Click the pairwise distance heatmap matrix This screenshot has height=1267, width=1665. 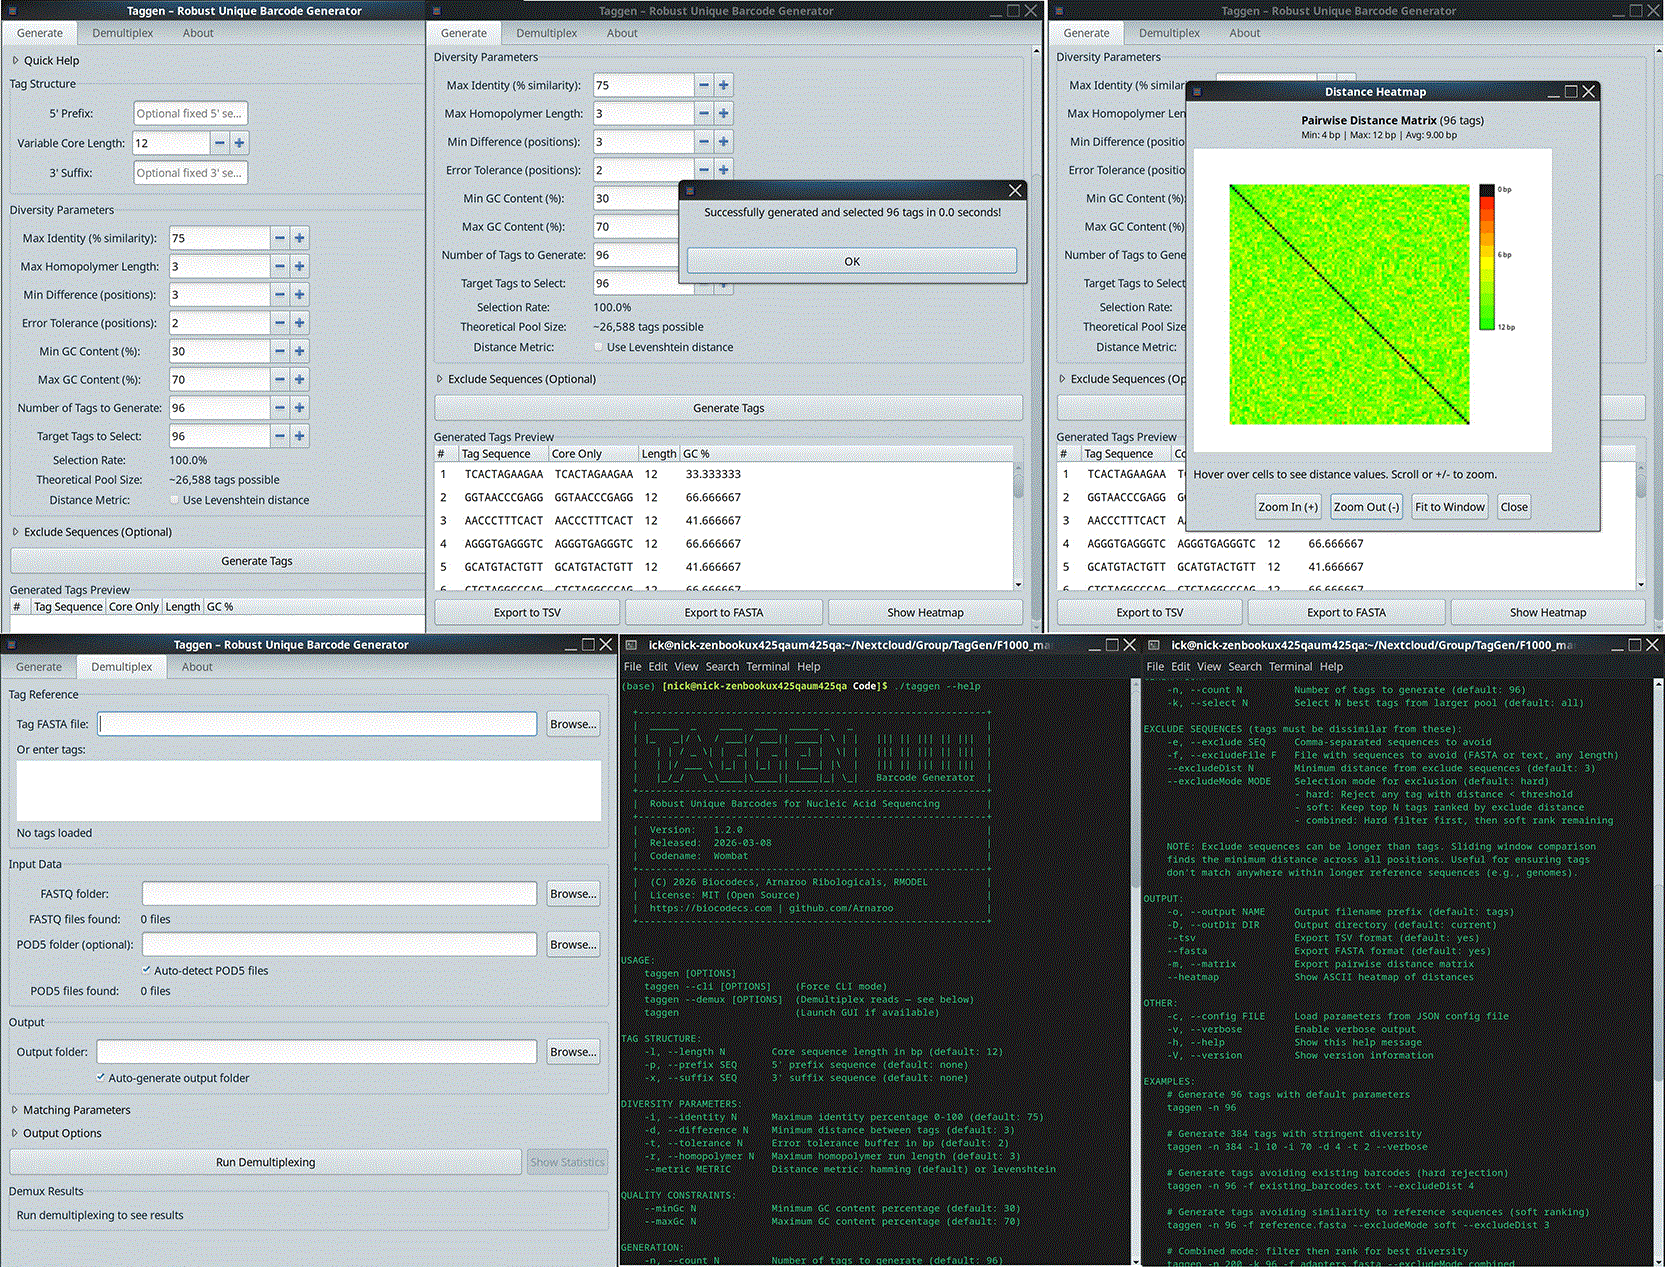[x=1349, y=304]
